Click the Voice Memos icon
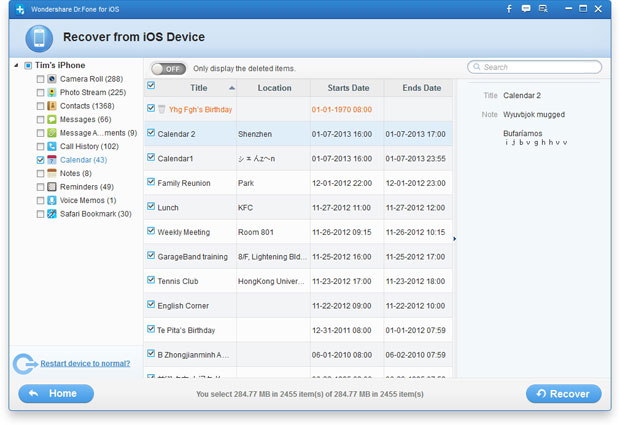Image resolution: width=620 pixels, height=425 pixels. click(x=52, y=200)
